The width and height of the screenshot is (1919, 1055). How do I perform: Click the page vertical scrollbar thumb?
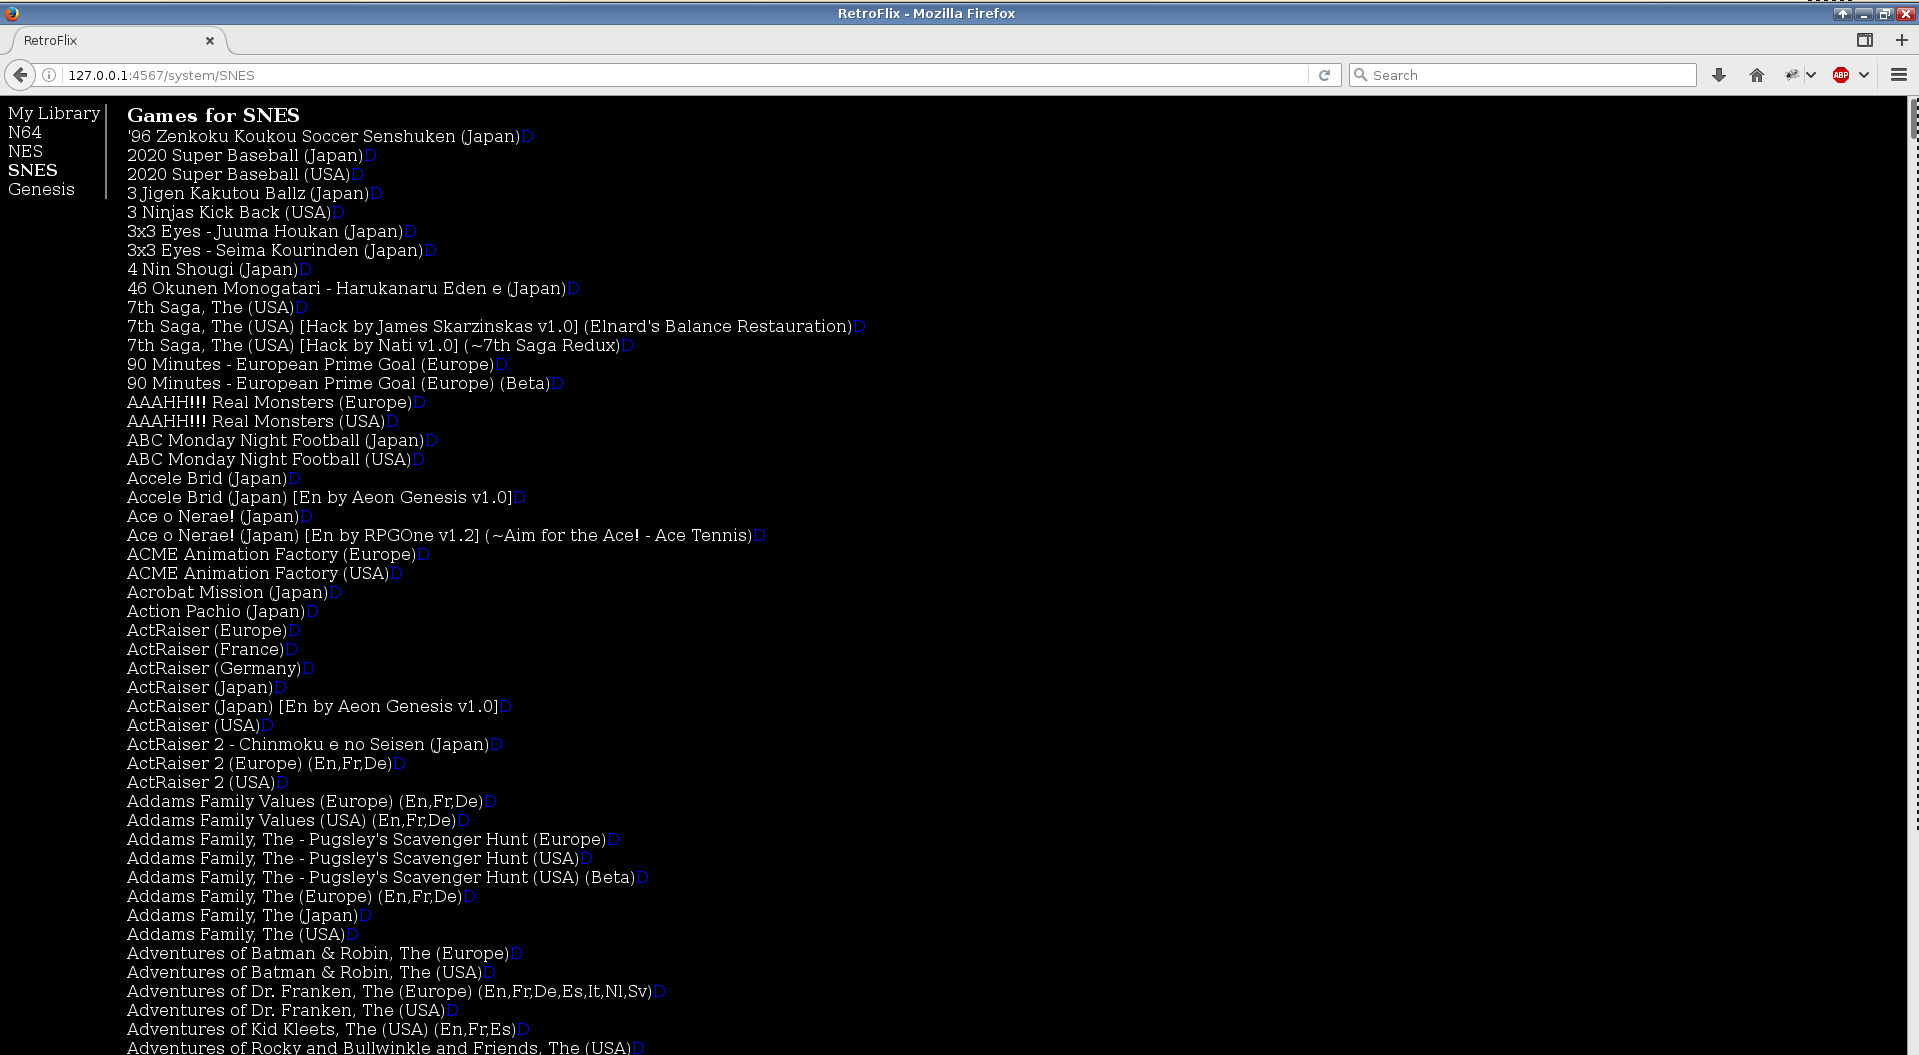pos(1913,119)
